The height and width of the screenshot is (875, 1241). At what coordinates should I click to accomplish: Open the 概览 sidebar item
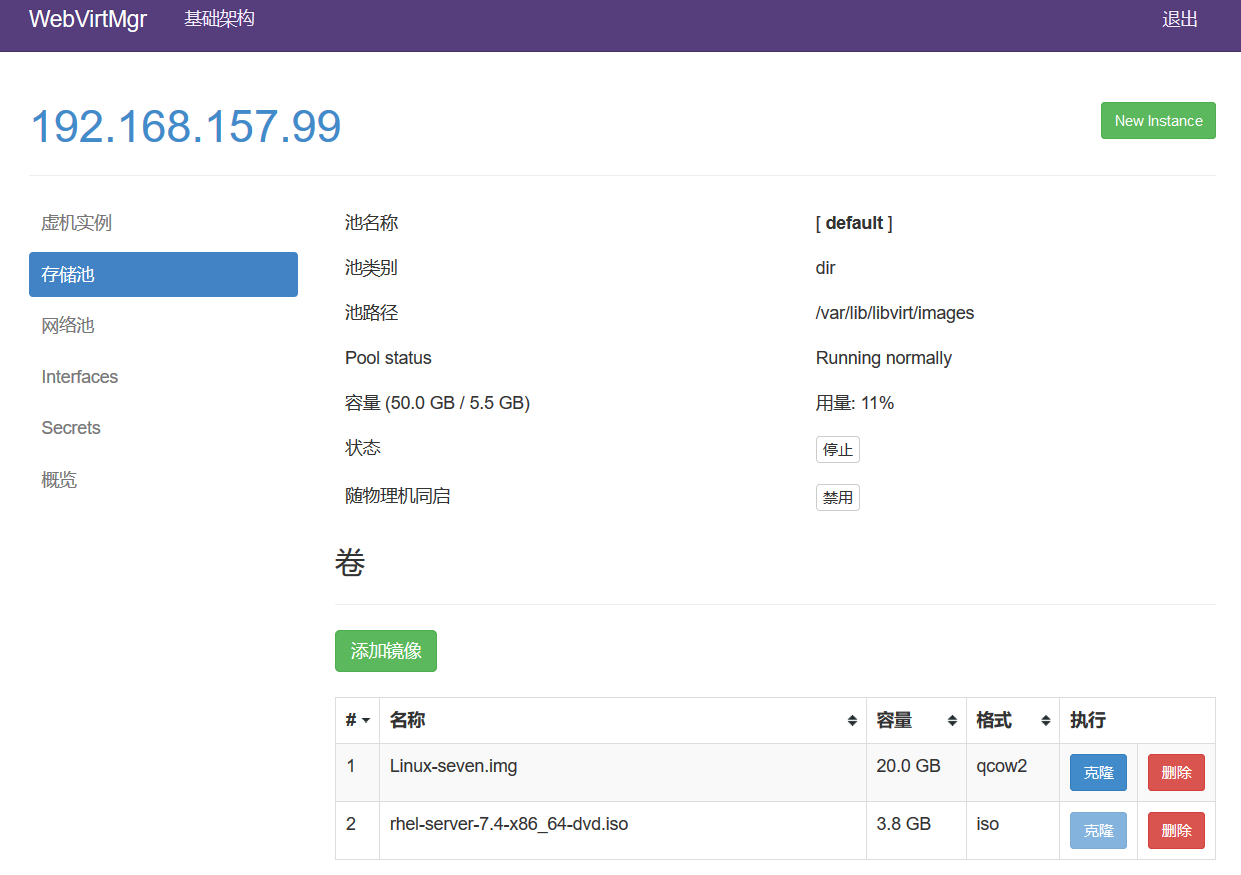[x=163, y=480]
